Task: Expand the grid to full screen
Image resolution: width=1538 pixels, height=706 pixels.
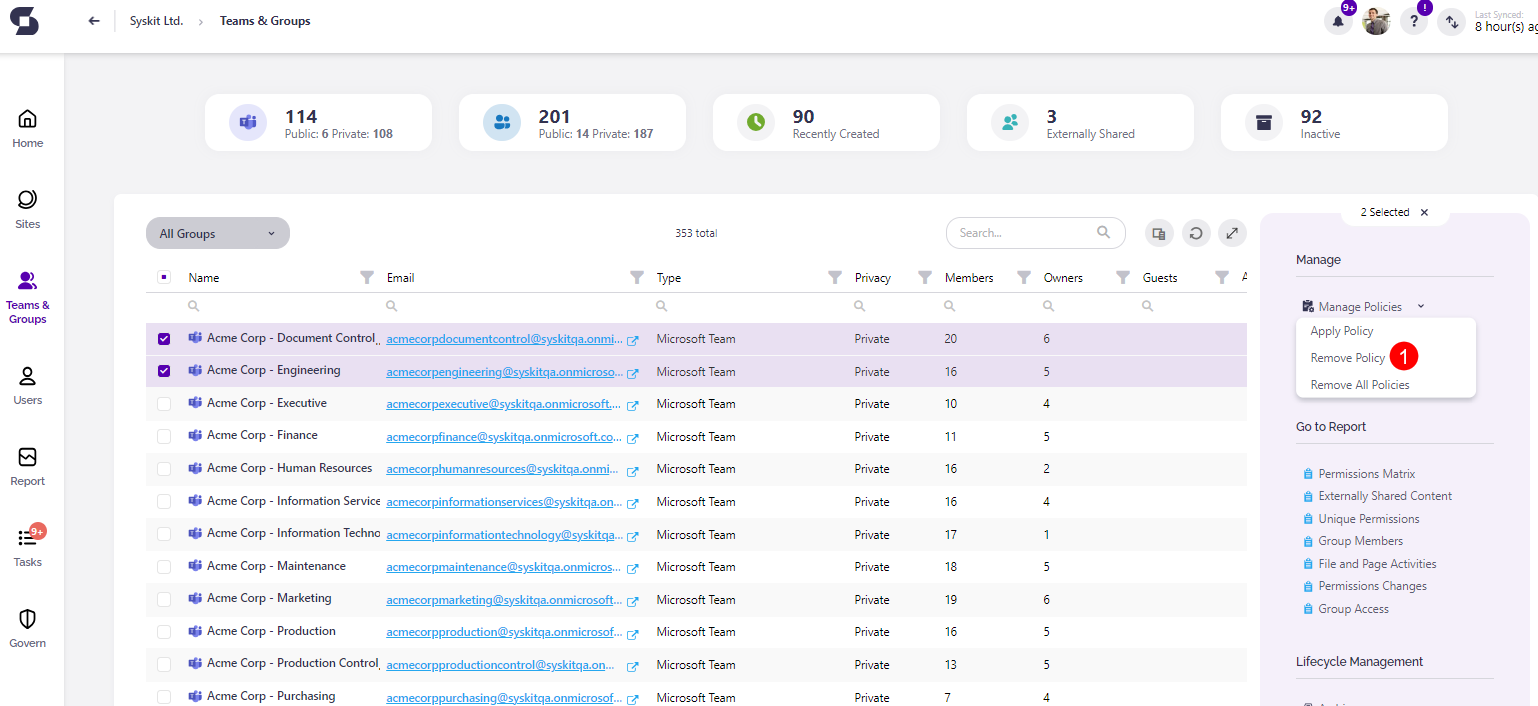Action: pyautogui.click(x=1232, y=232)
